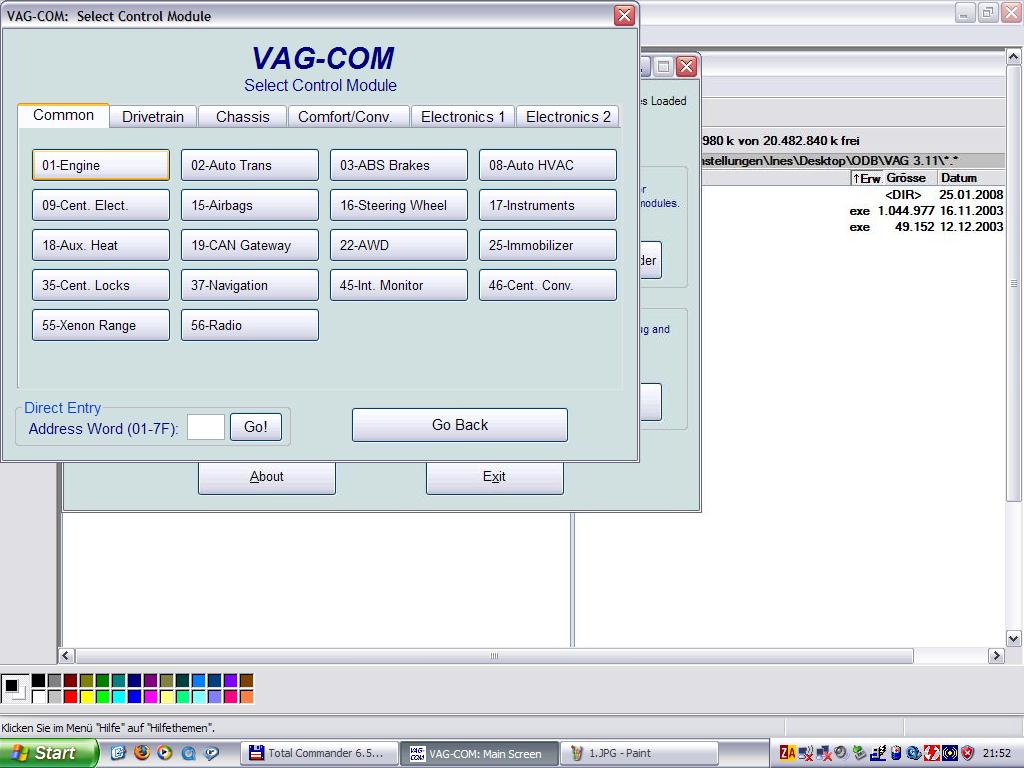
Task: Open the 01-Engine control module
Action: [x=101, y=165]
